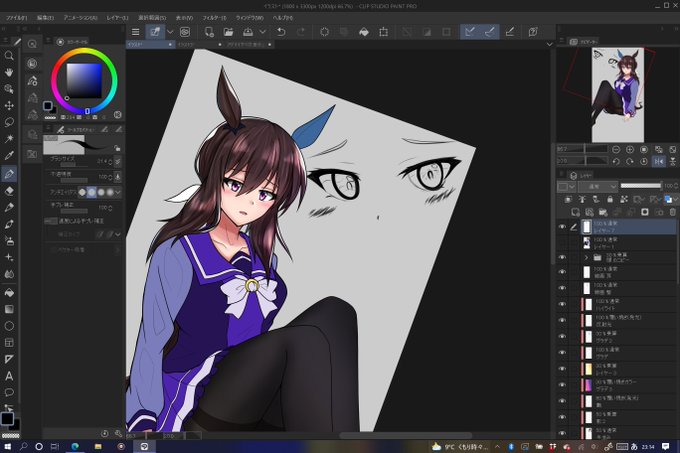Screen dimensions: 680x453
Task: Open the フィルター(I) menu
Action: 214,18
